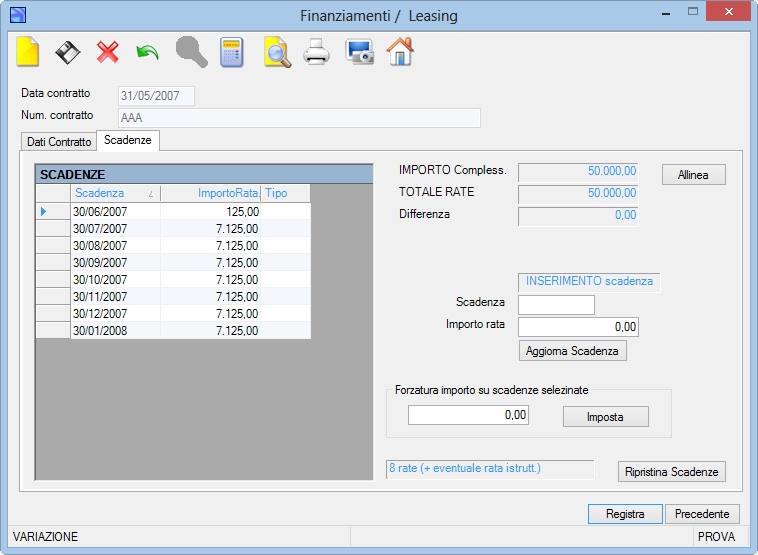The width and height of the screenshot is (758, 555).
Task: Click the home house icon
Action: pyautogui.click(x=400, y=51)
